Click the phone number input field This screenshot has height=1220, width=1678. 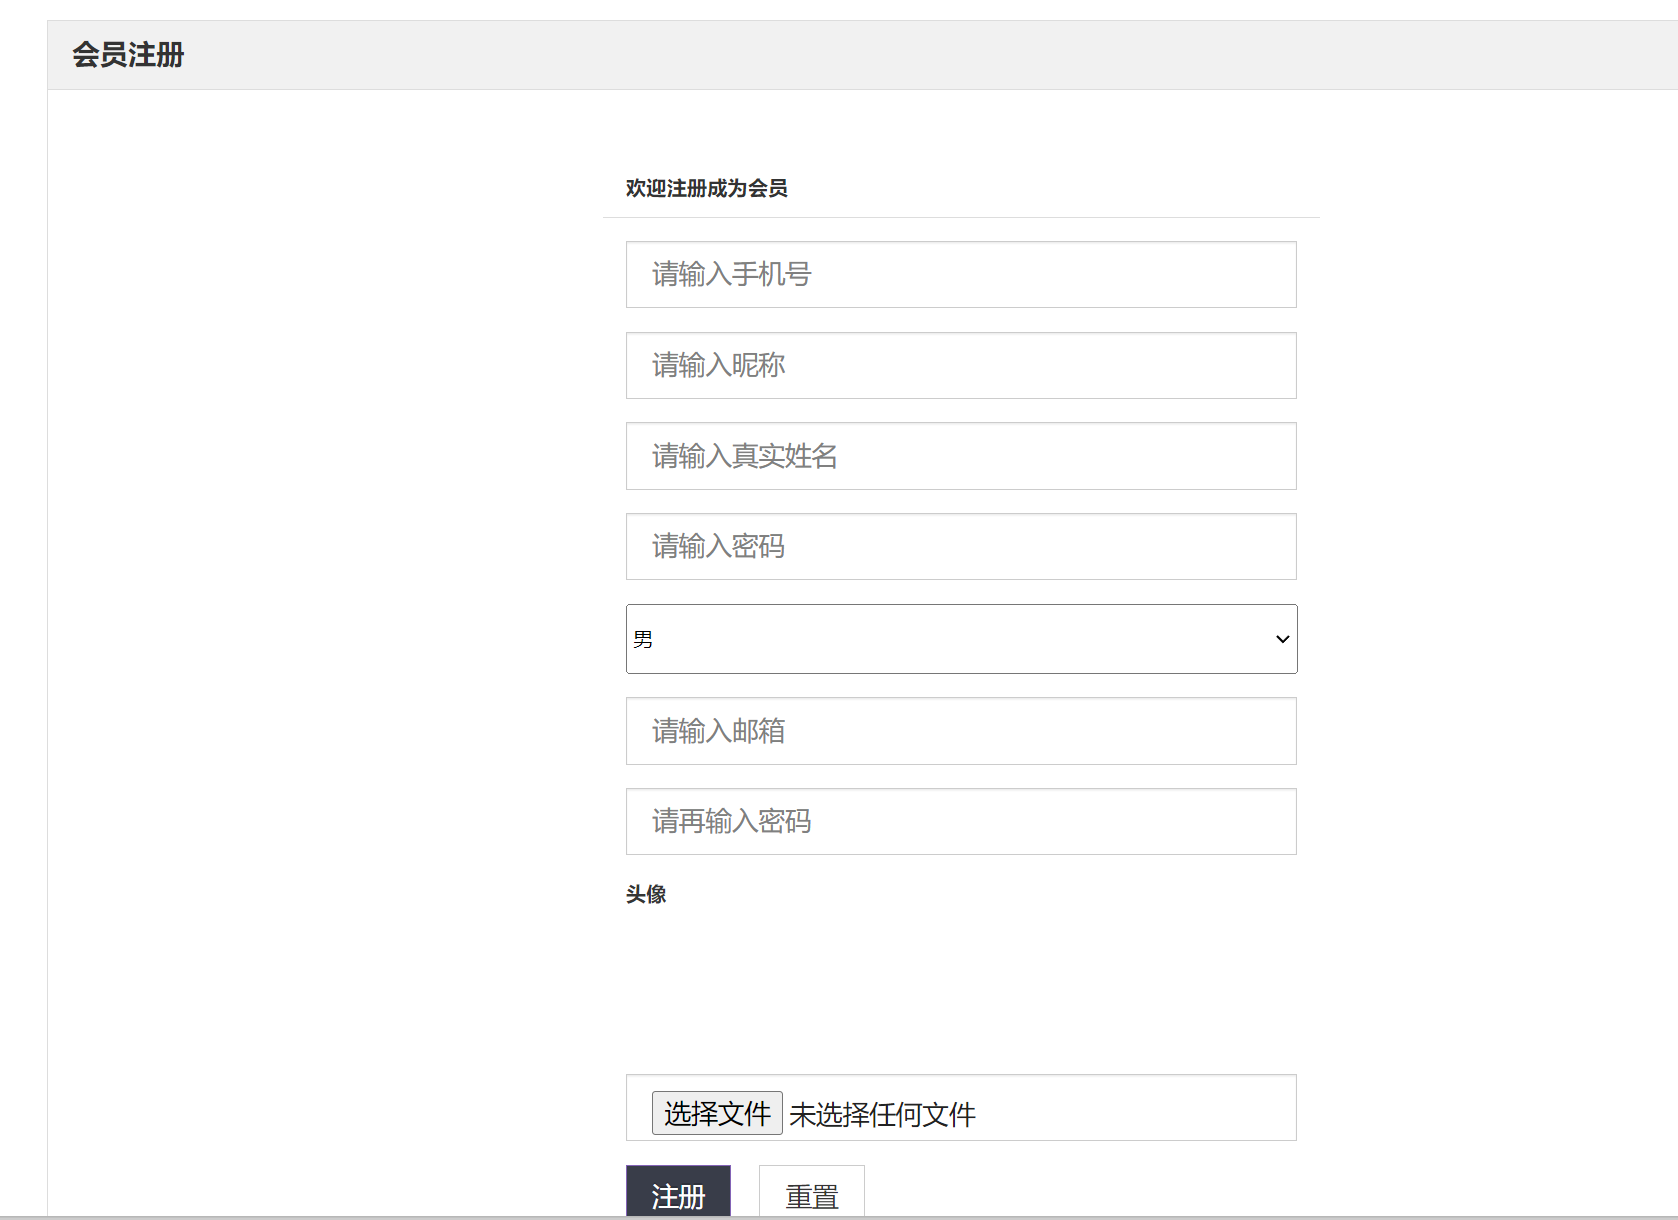pos(960,274)
